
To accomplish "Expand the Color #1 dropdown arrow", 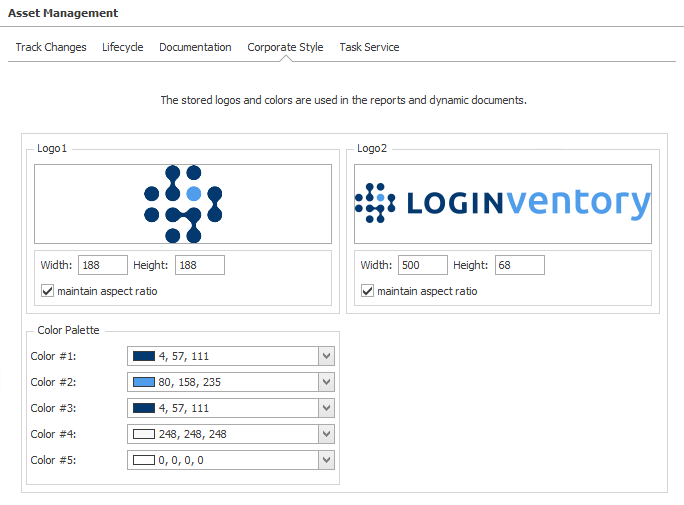I will [326, 356].
